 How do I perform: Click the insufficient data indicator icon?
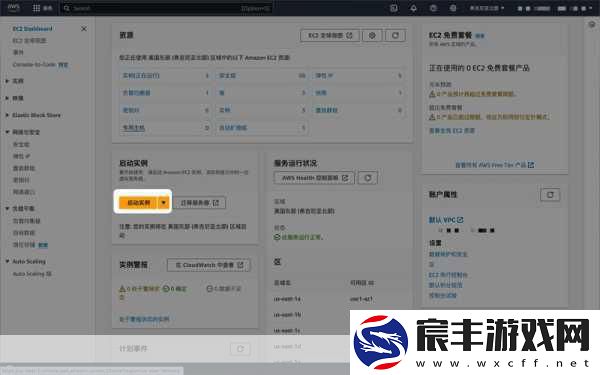pos(210,289)
